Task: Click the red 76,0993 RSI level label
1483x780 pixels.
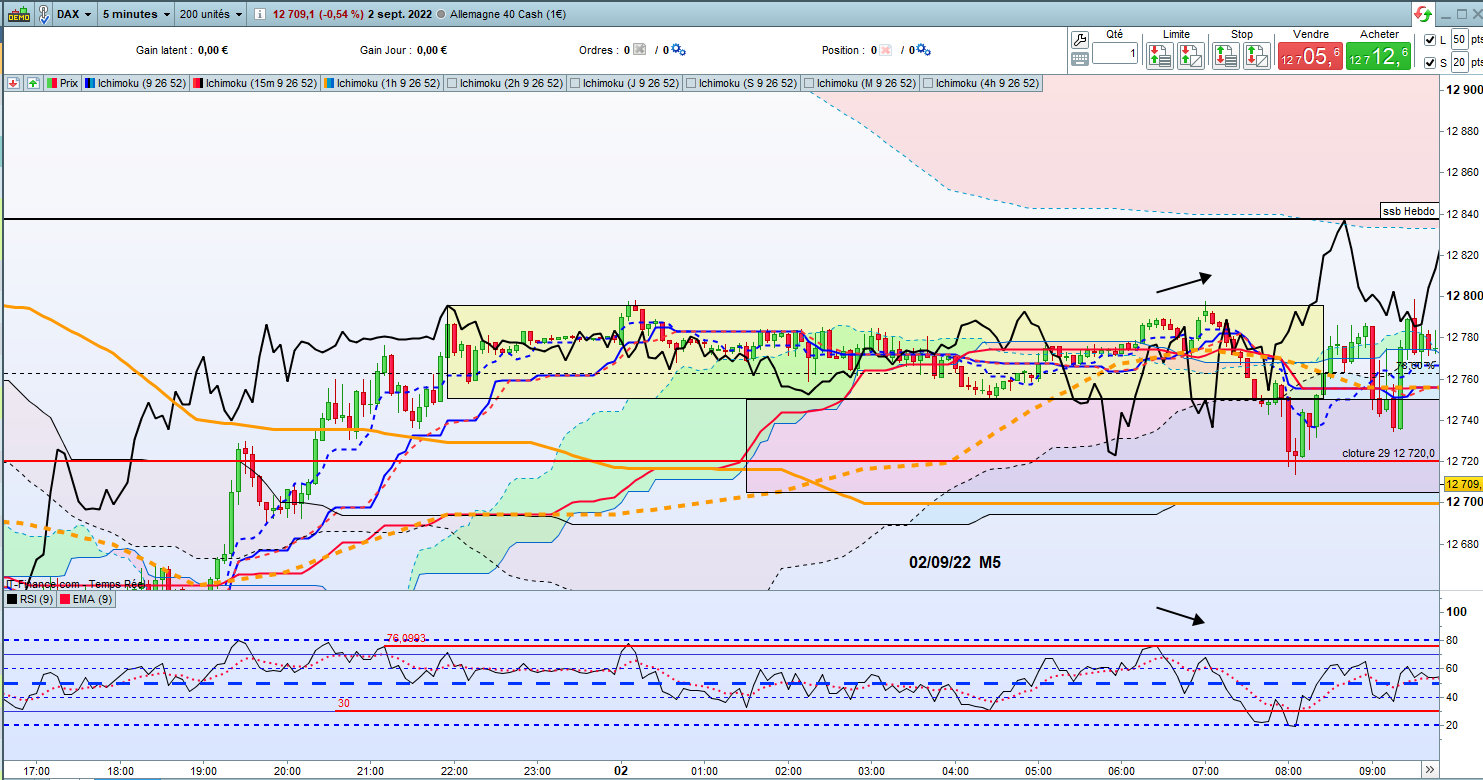Action: (x=408, y=637)
